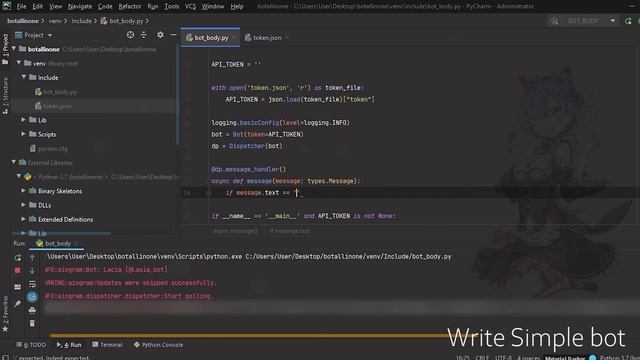Expand Extended Definitions node
This screenshot has width=640, height=360.
tap(23, 219)
